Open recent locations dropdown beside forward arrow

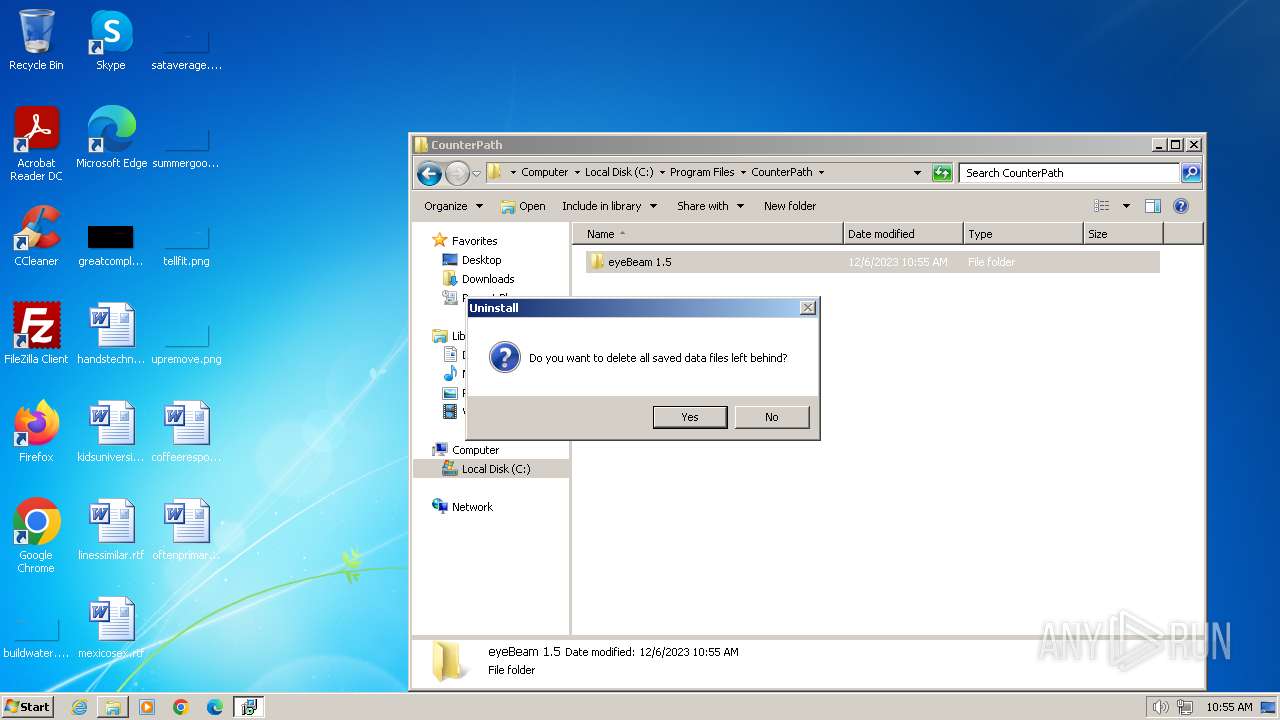point(477,173)
